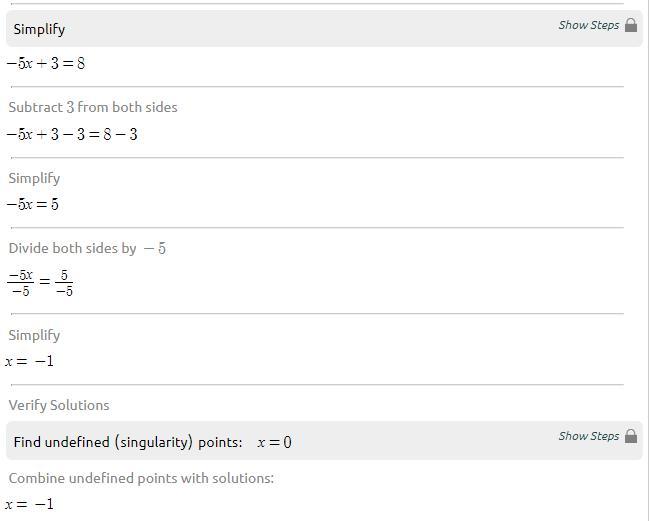
Task: Open Show Steps for the Simplify section
Action: coord(588,25)
